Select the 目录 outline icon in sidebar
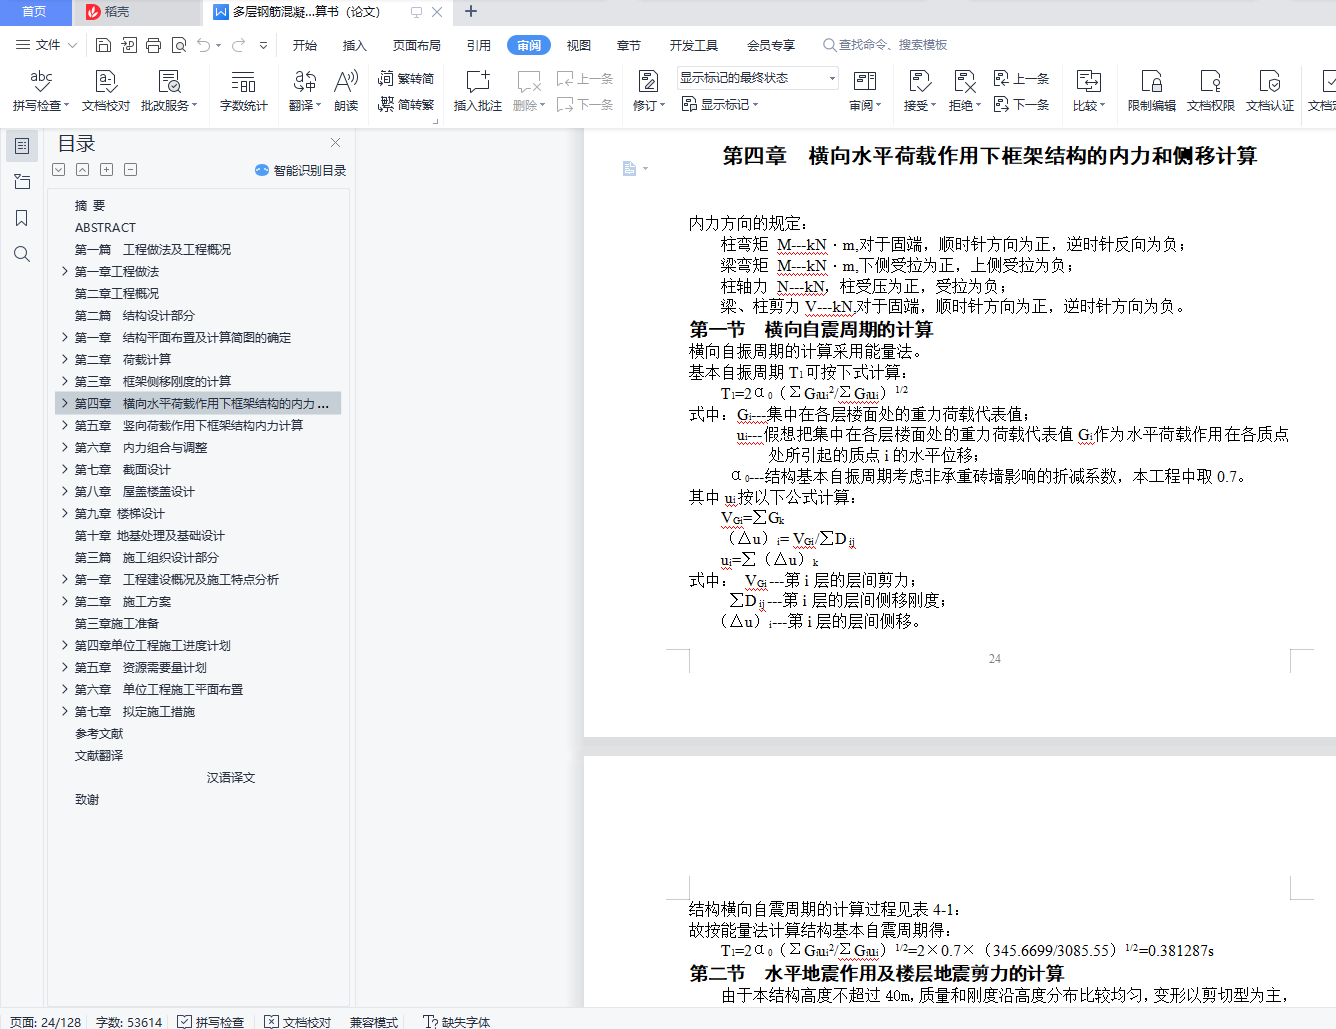The height and width of the screenshot is (1029, 1336). click(x=22, y=146)
